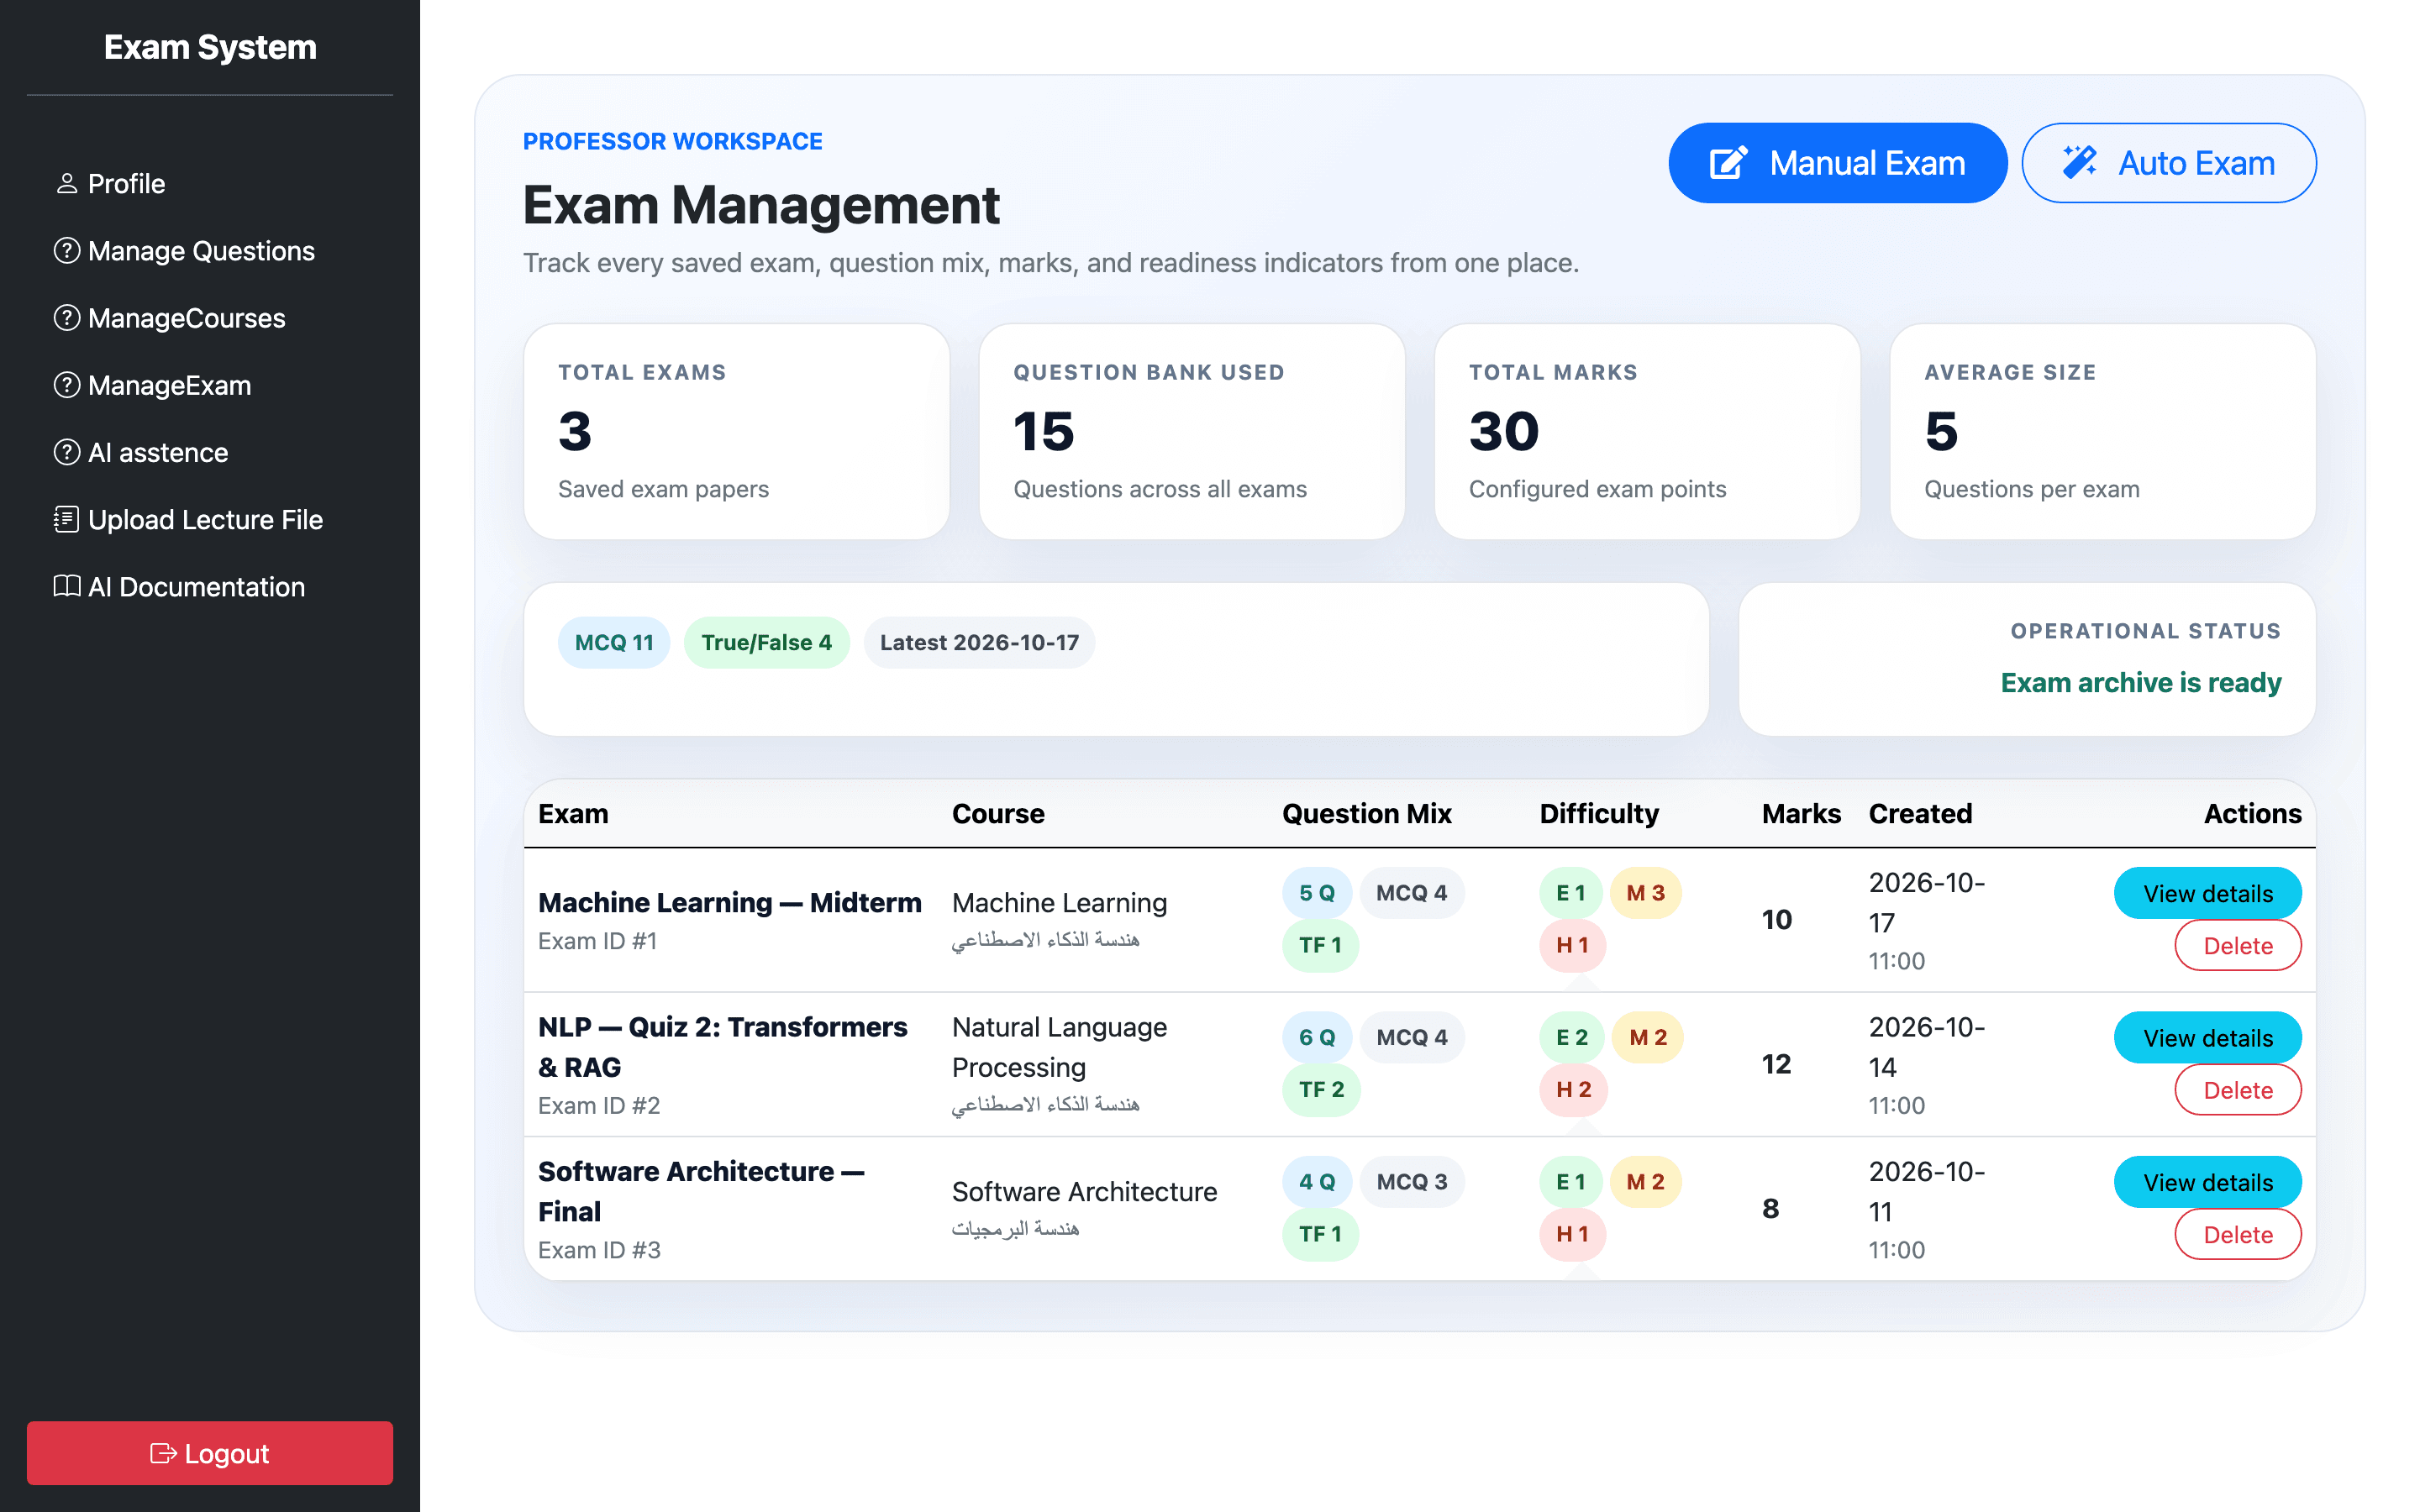Click the Average Size stat card
Viewport: 2420px width, 1512px height.
[x=2103, y=431]
